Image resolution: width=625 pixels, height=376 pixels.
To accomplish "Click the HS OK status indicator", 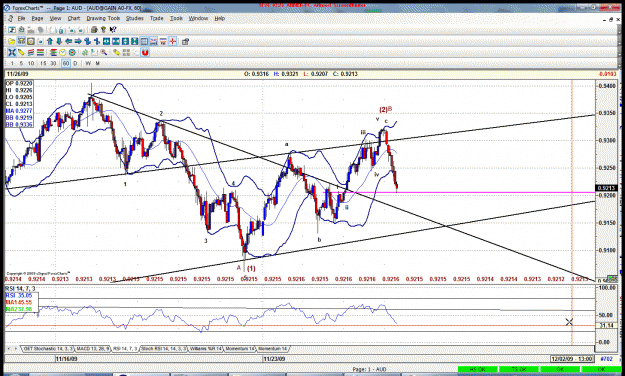I will click(x=478, y=369).
